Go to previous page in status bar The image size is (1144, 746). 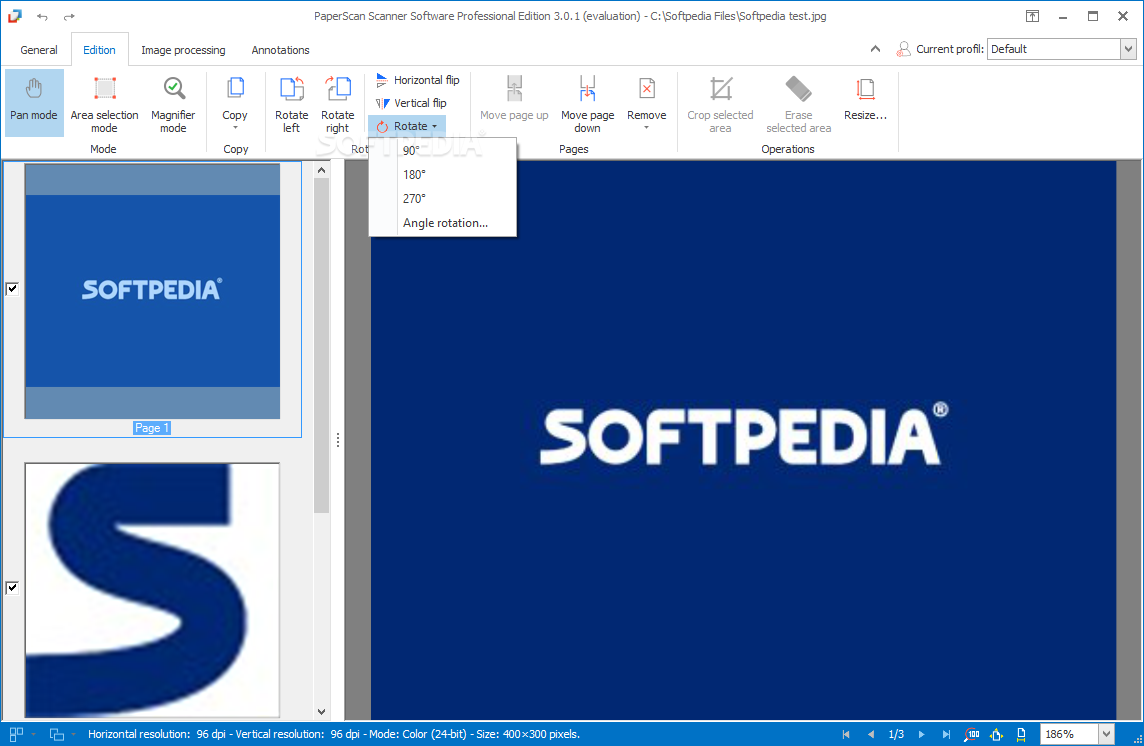[870, 734]
